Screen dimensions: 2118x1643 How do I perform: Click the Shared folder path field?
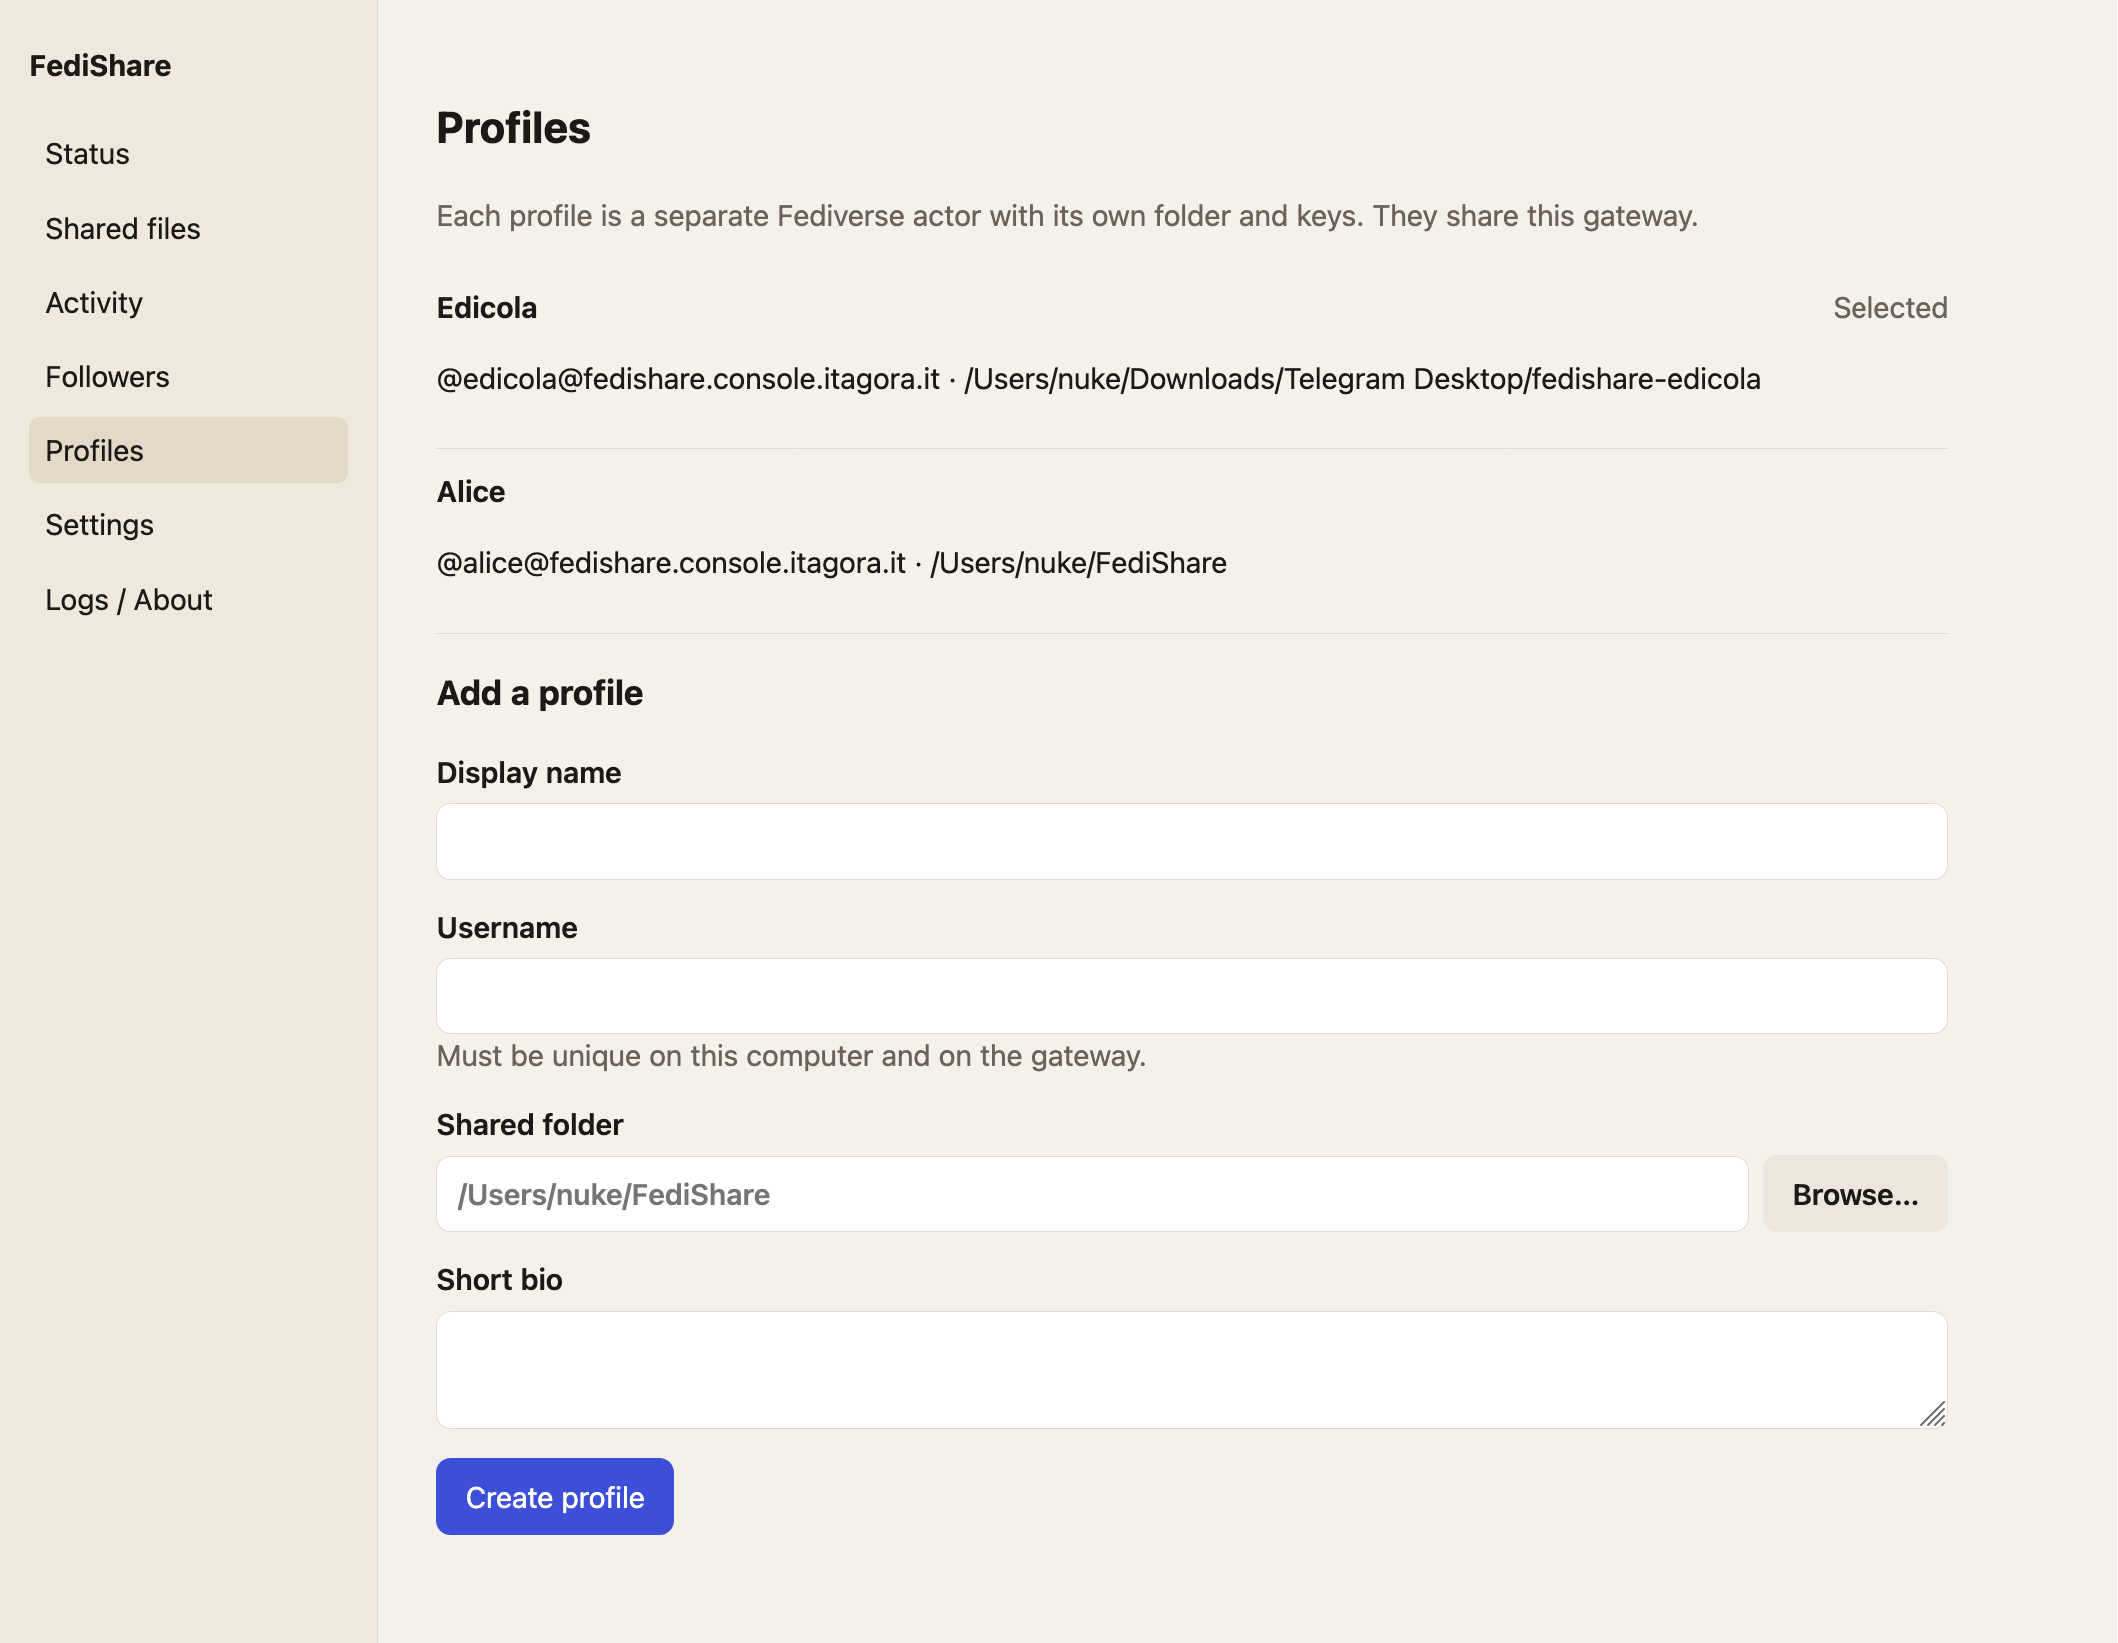(x=1092, y=1195)
